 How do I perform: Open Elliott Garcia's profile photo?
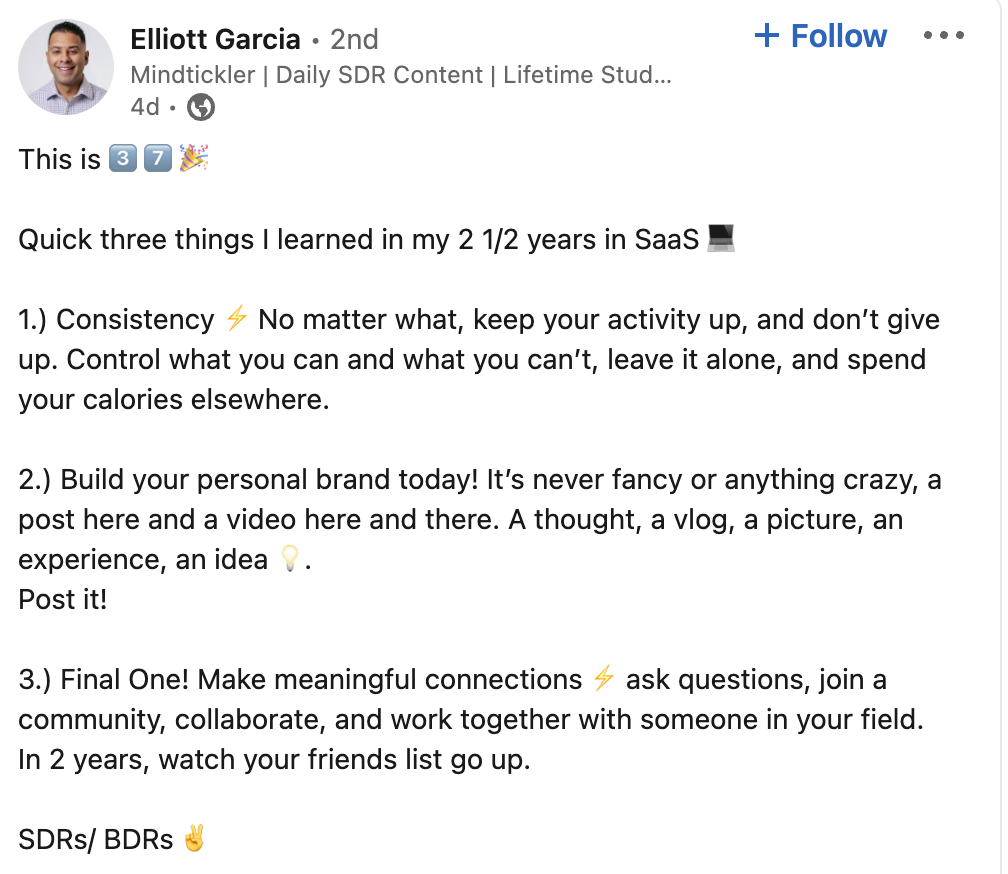tap(66, 68)
